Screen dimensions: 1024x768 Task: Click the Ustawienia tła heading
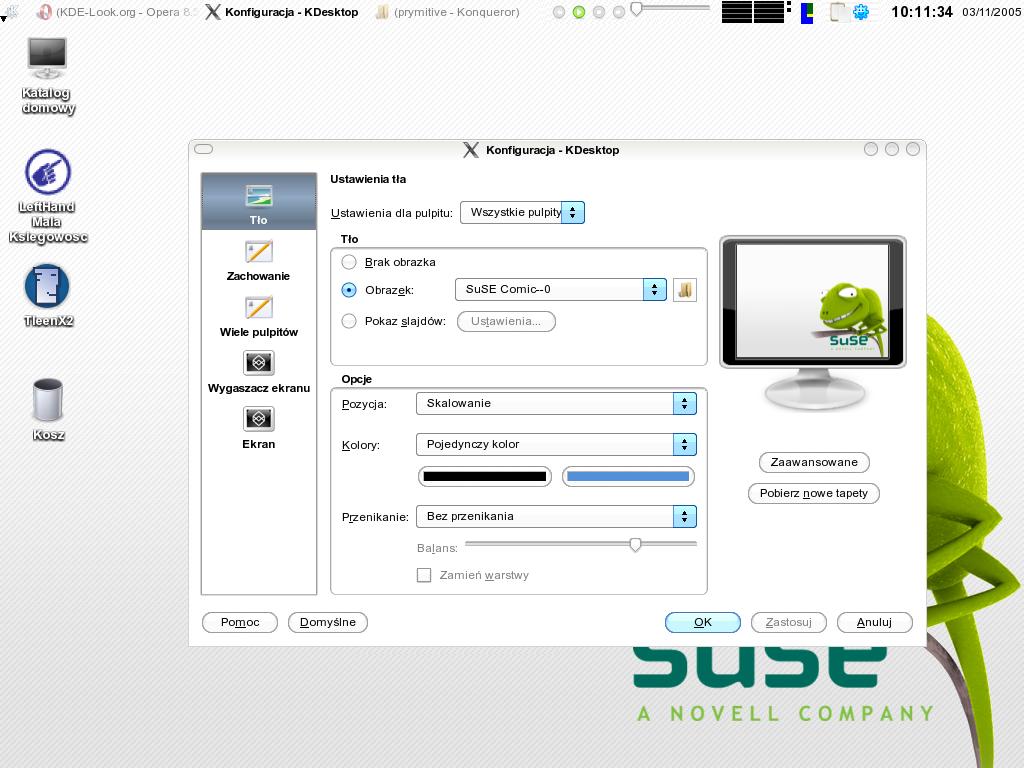(x=368, y=179)
